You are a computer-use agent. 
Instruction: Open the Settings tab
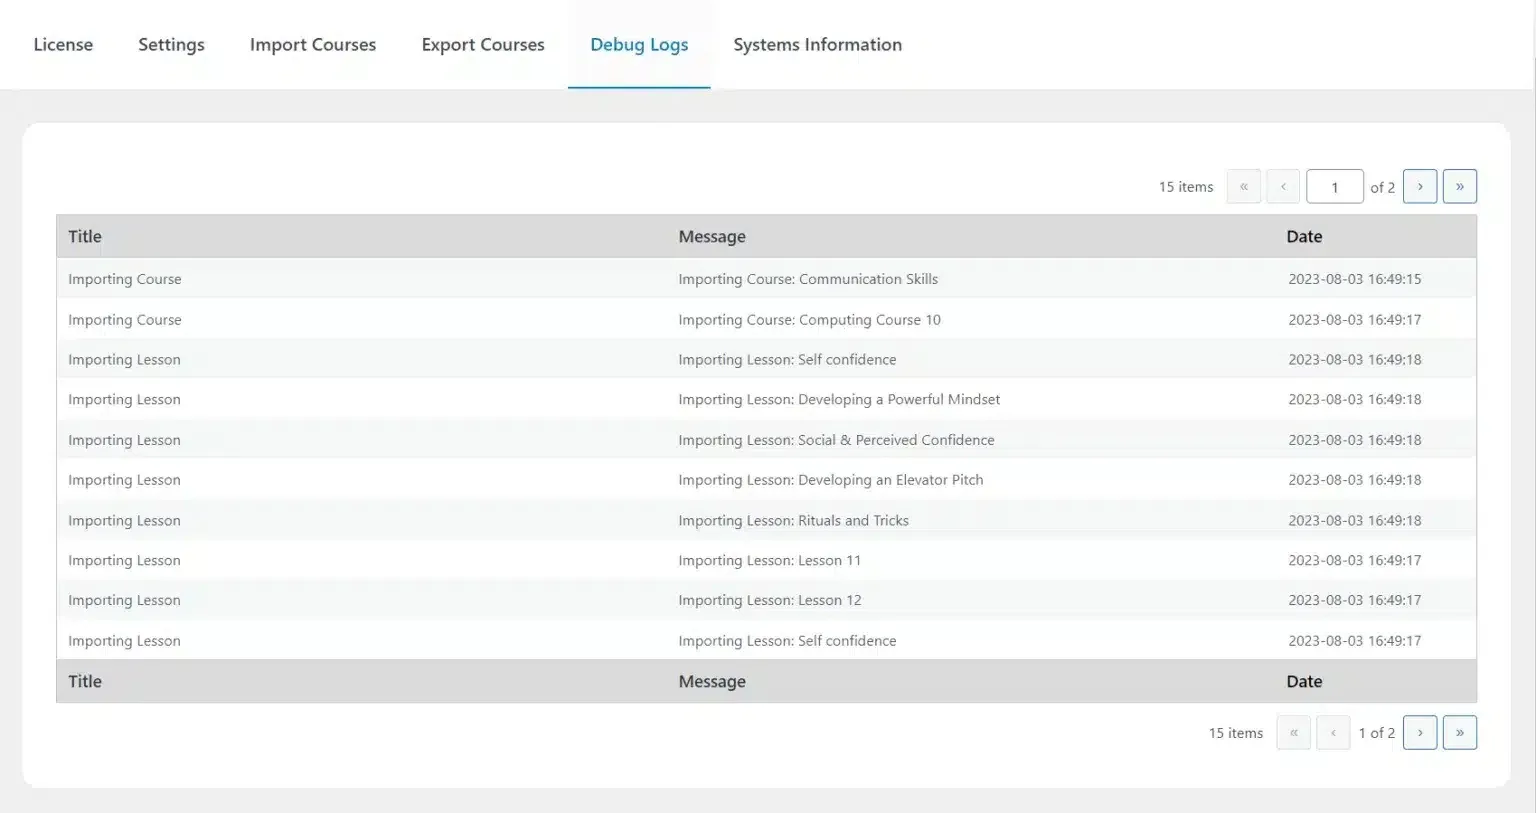(171, 44)
